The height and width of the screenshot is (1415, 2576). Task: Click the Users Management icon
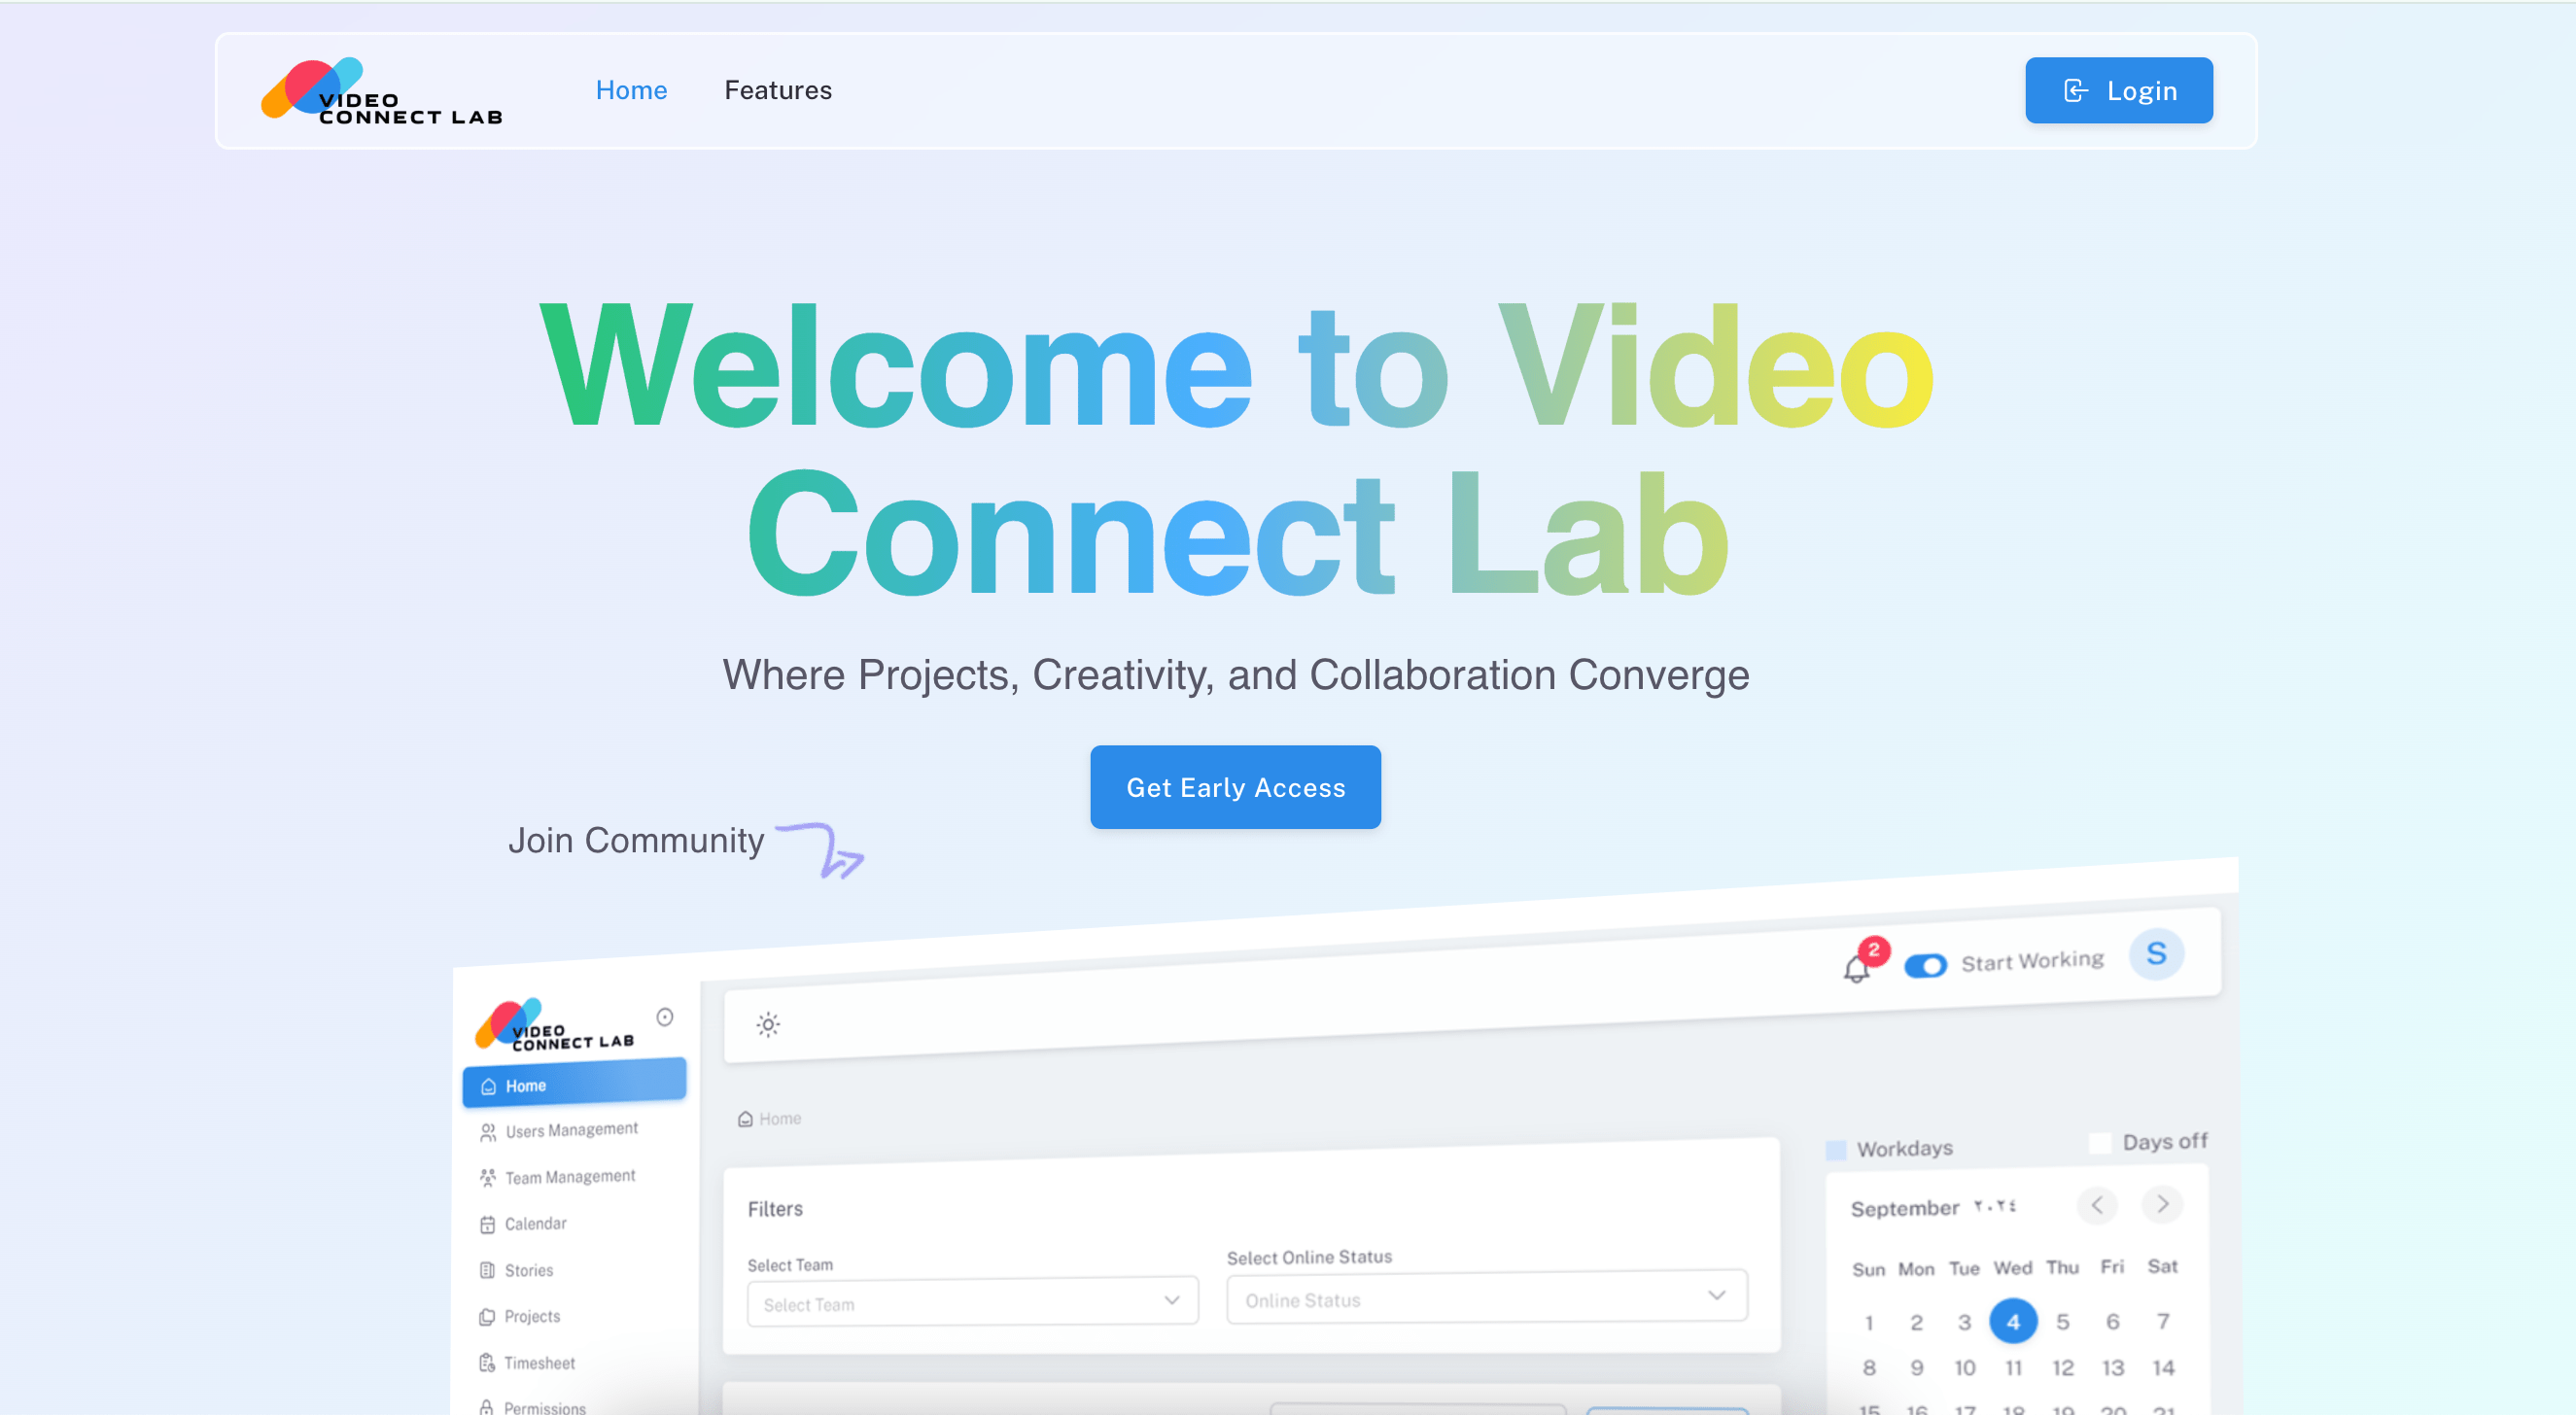(x=487, y=1132)
